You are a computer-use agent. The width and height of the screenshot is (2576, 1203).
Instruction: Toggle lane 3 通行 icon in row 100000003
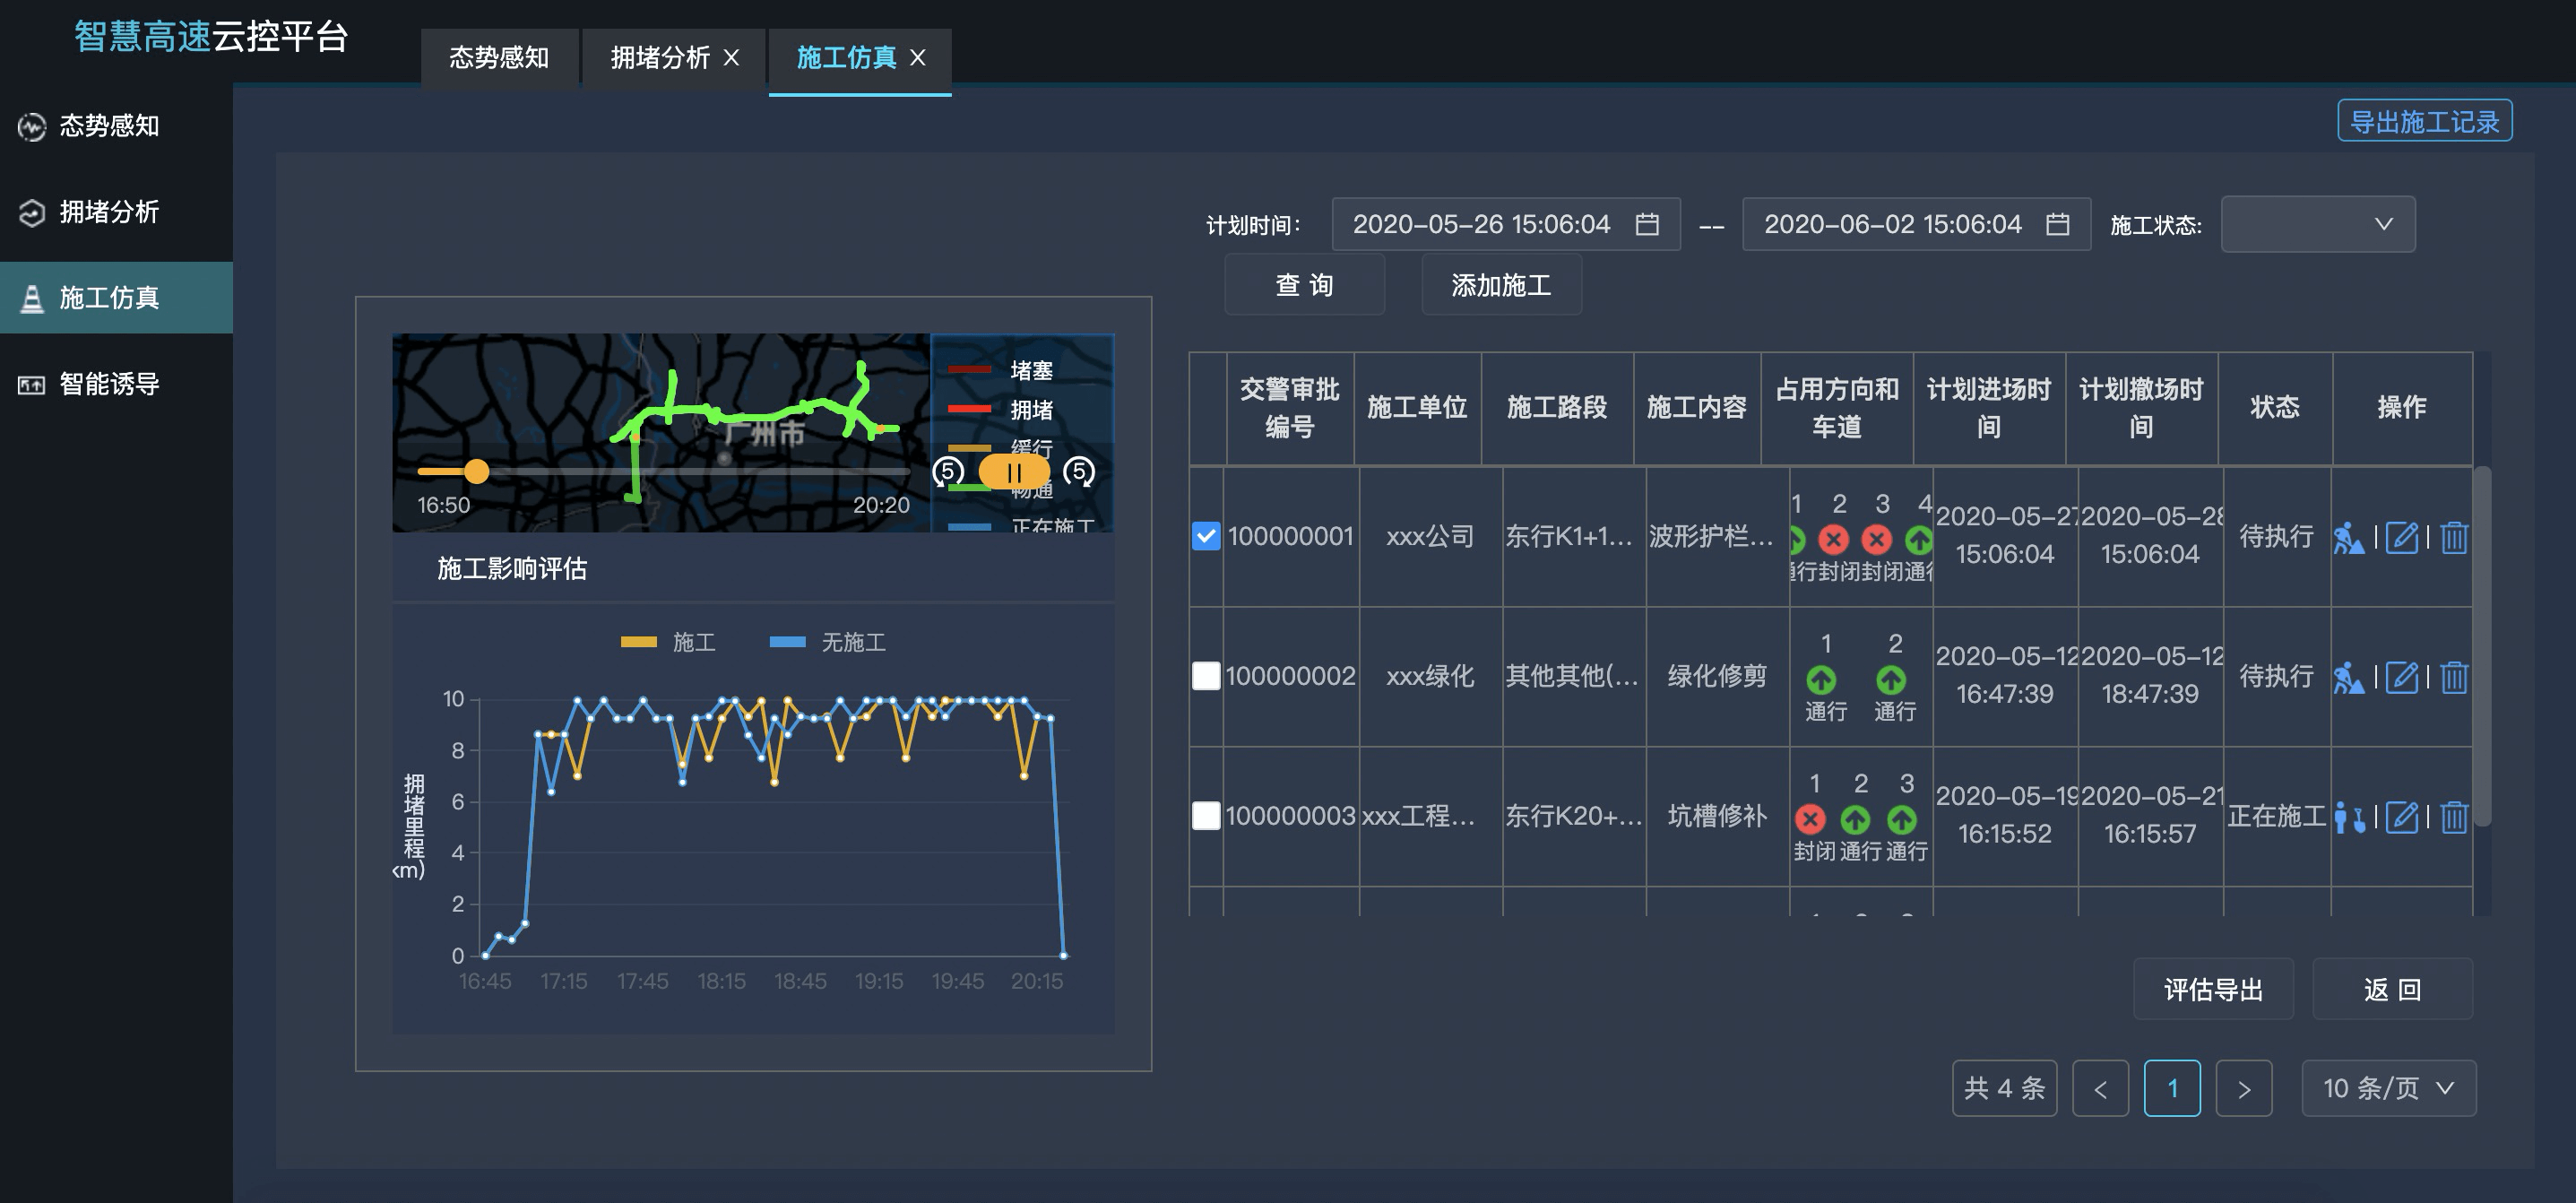tap(1902, 820)
